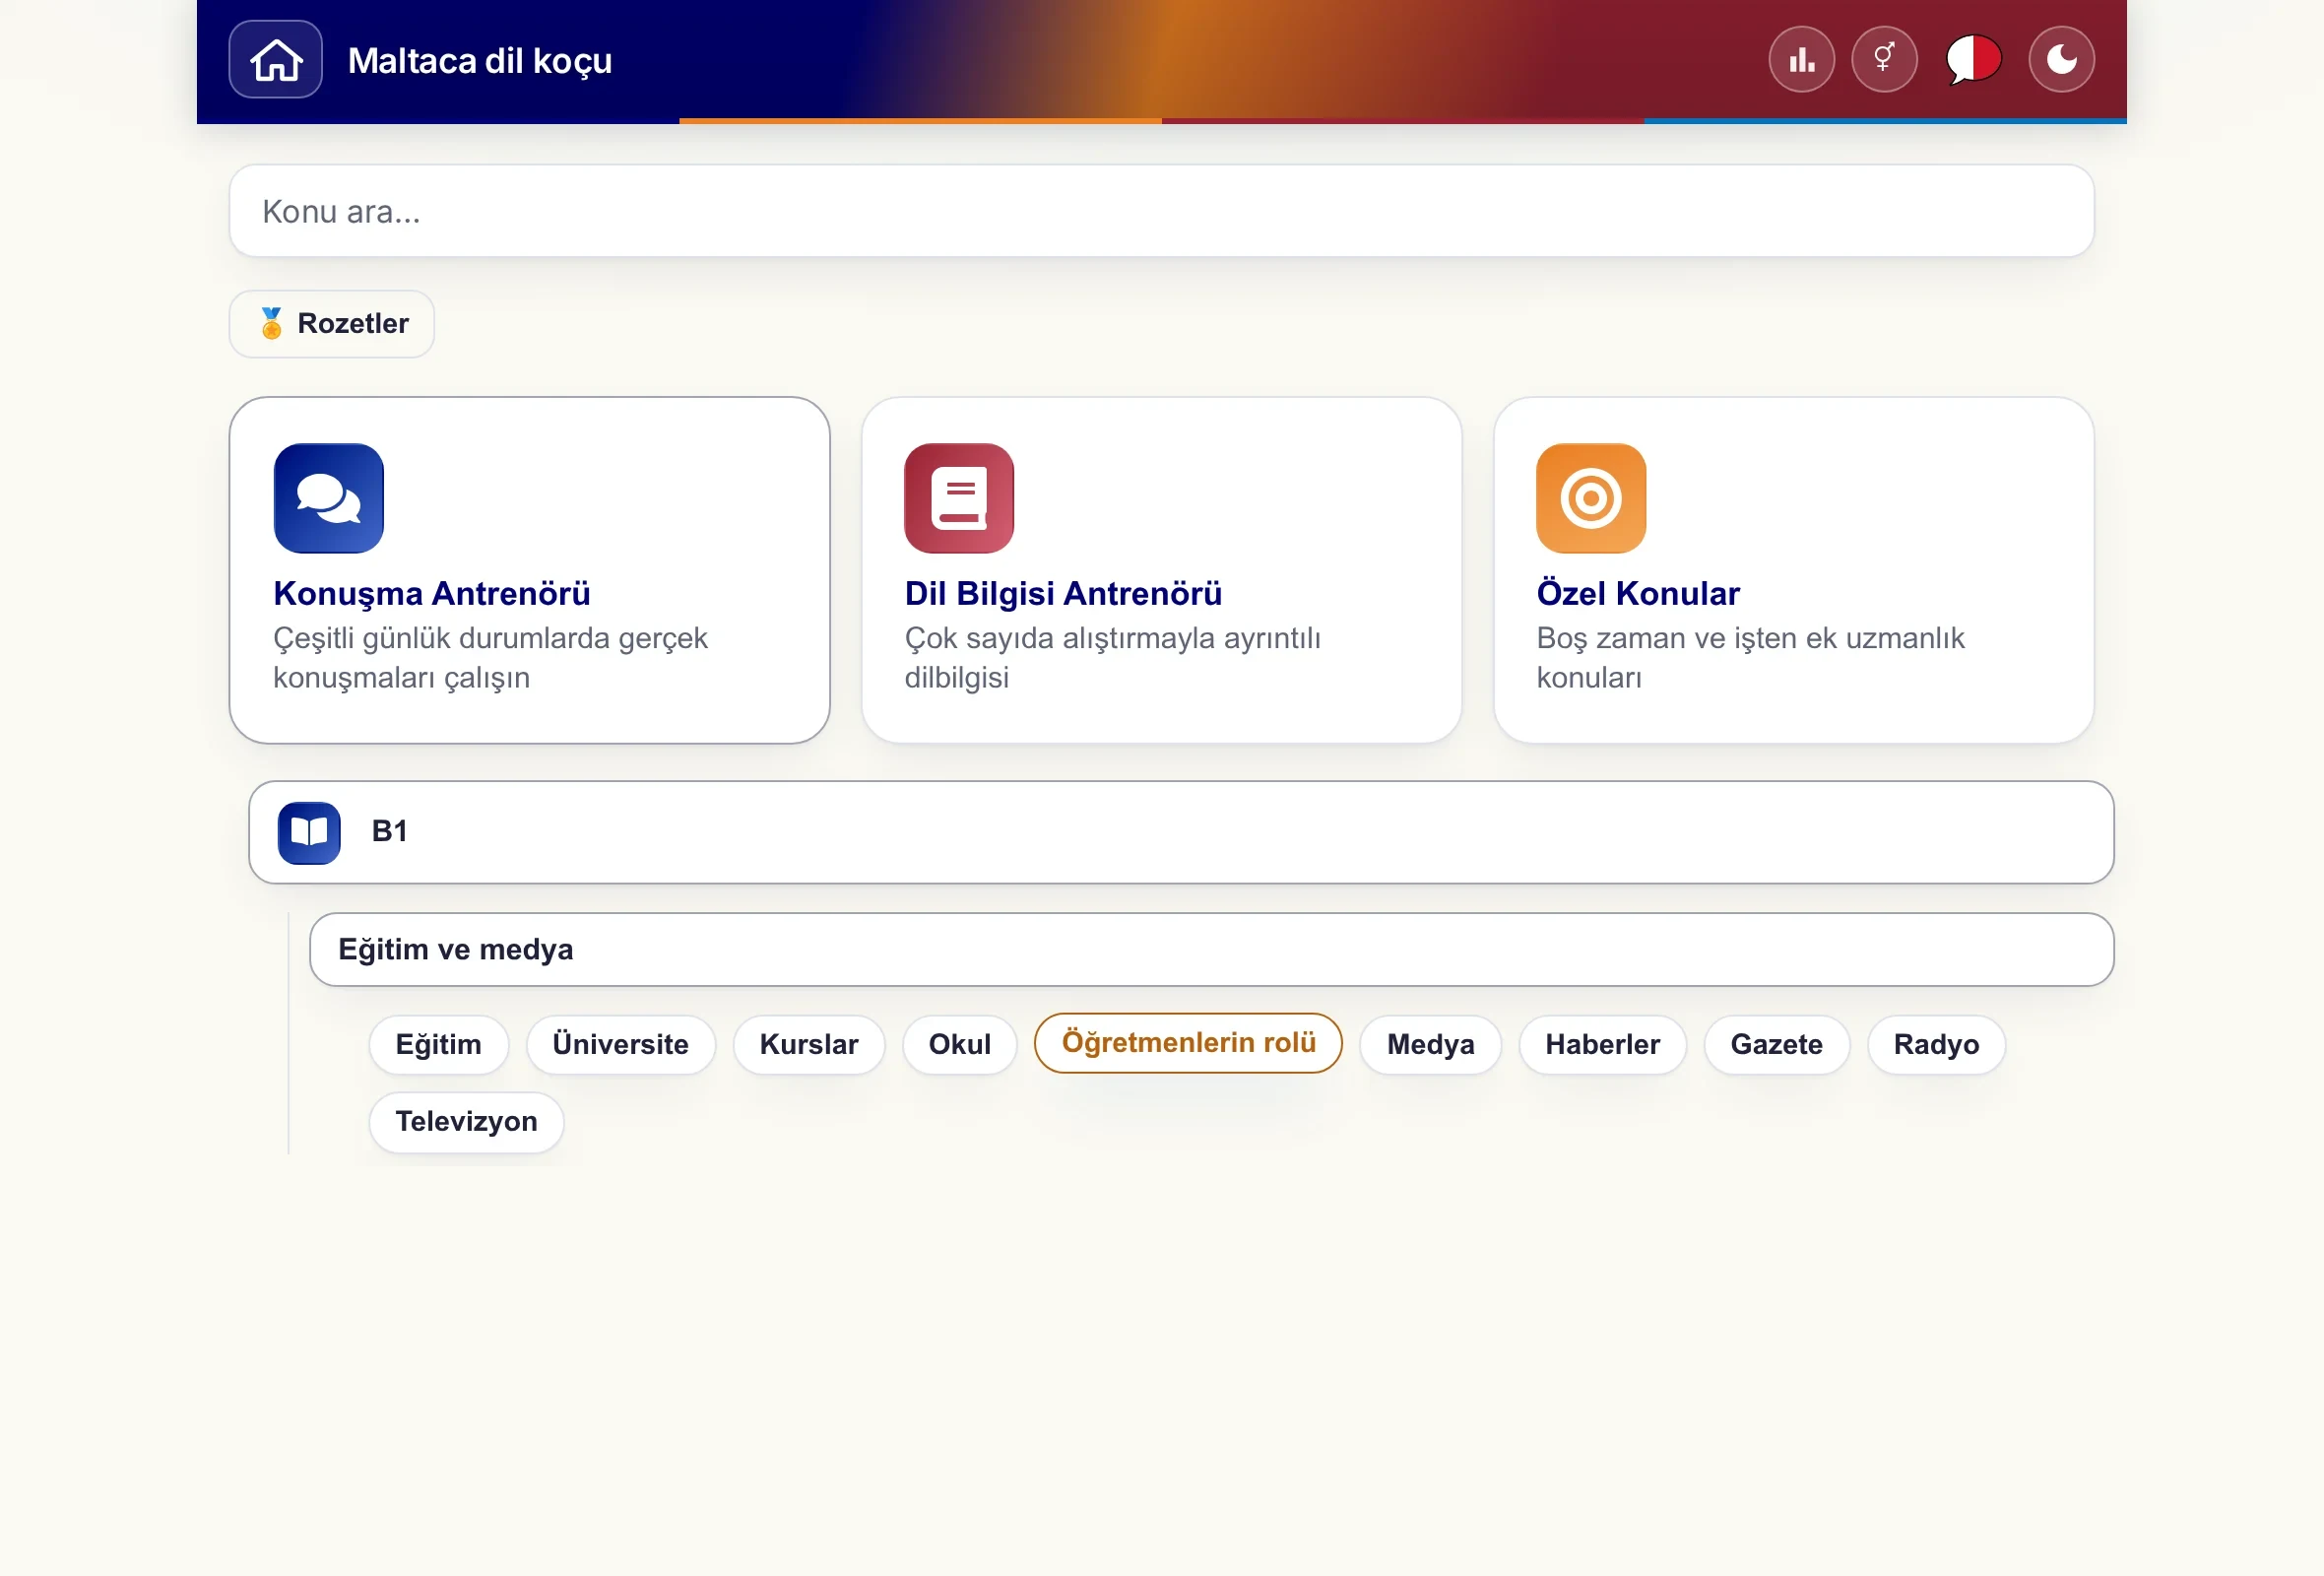Click the Özel Konular target icon
The width and height of the screenshot is (2324, 1576).
pyautogui.click(x=1591, y=498)
